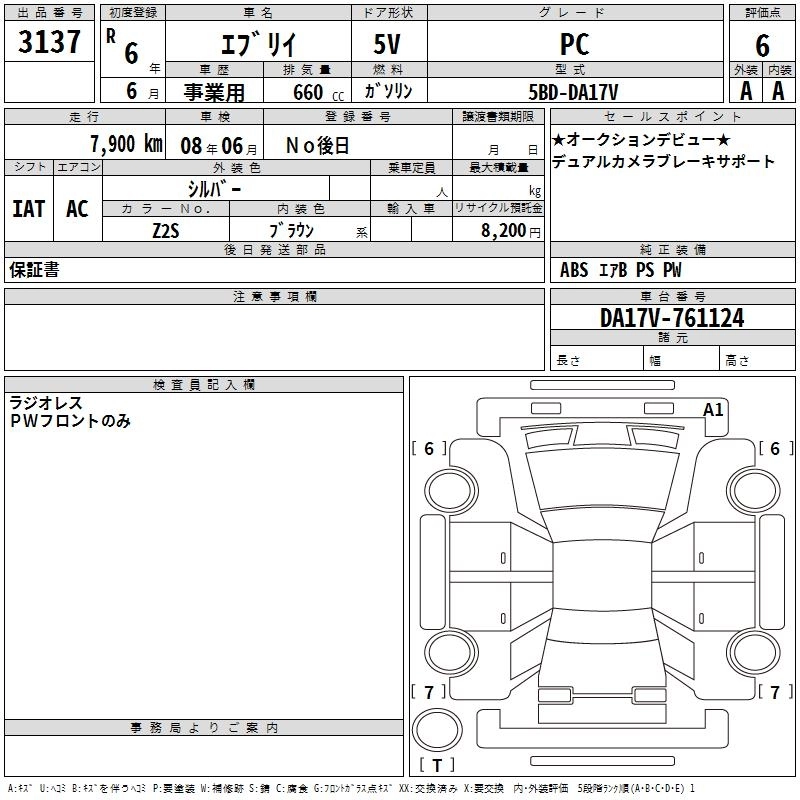Select the usage history 事業用
The width and height of the screenshot is (800, 800).
coord(214,92)
